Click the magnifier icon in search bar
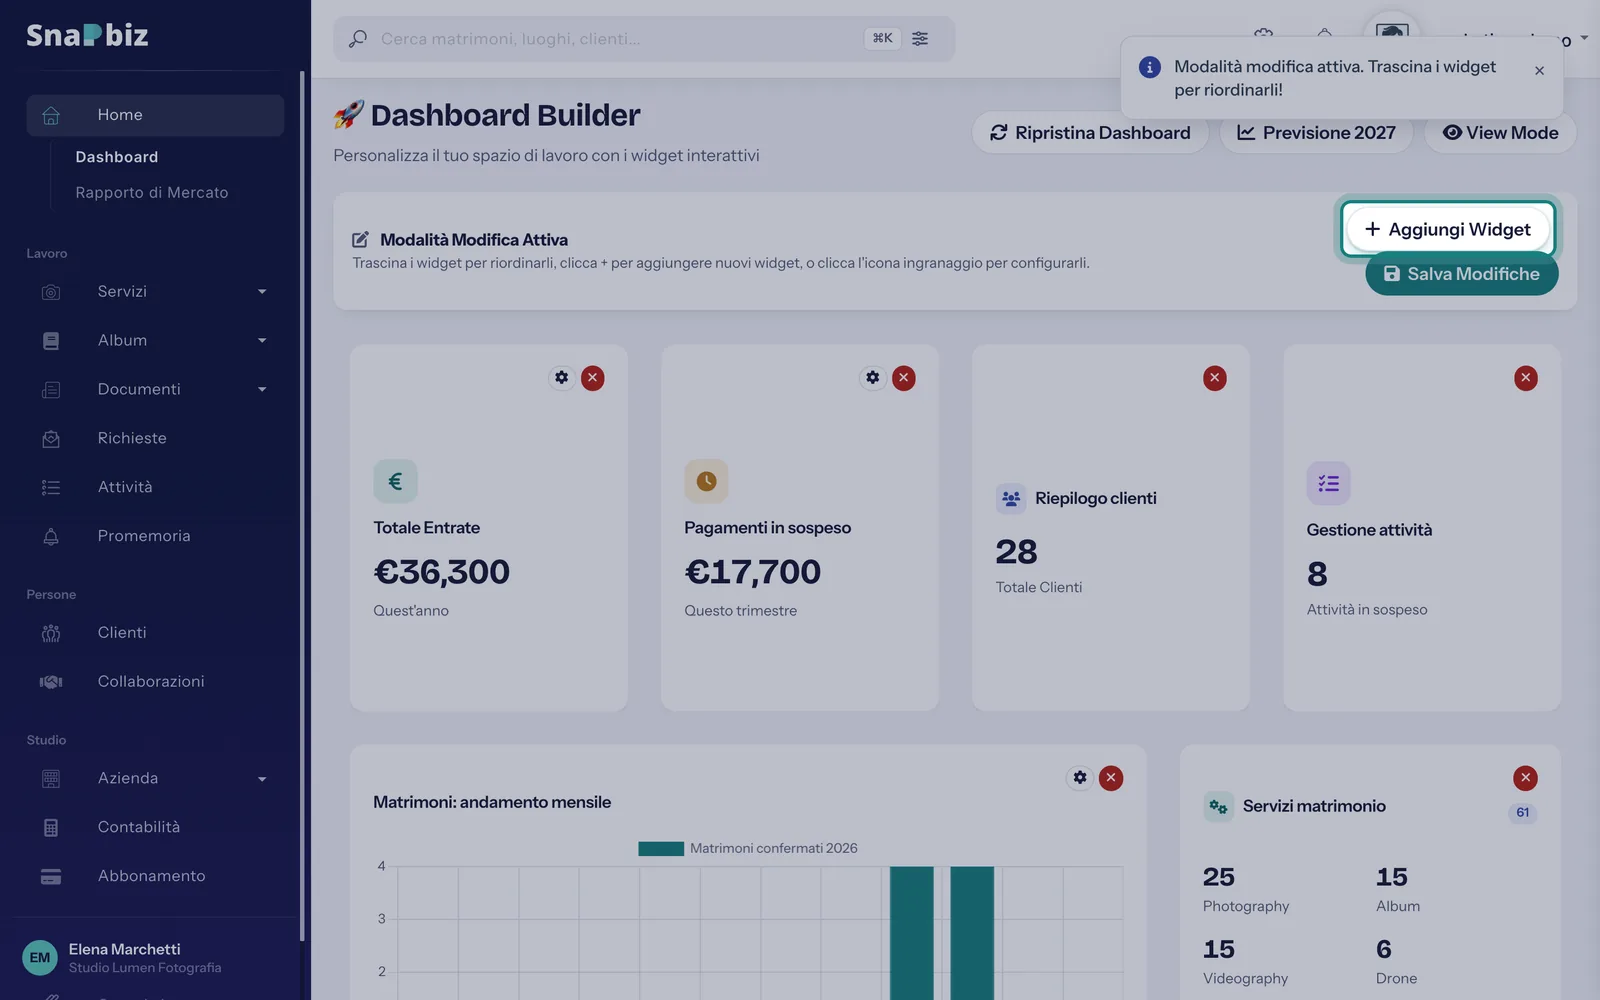Image resolution: width=1600 pixels, height=1000 pixels. coord(357,39)
